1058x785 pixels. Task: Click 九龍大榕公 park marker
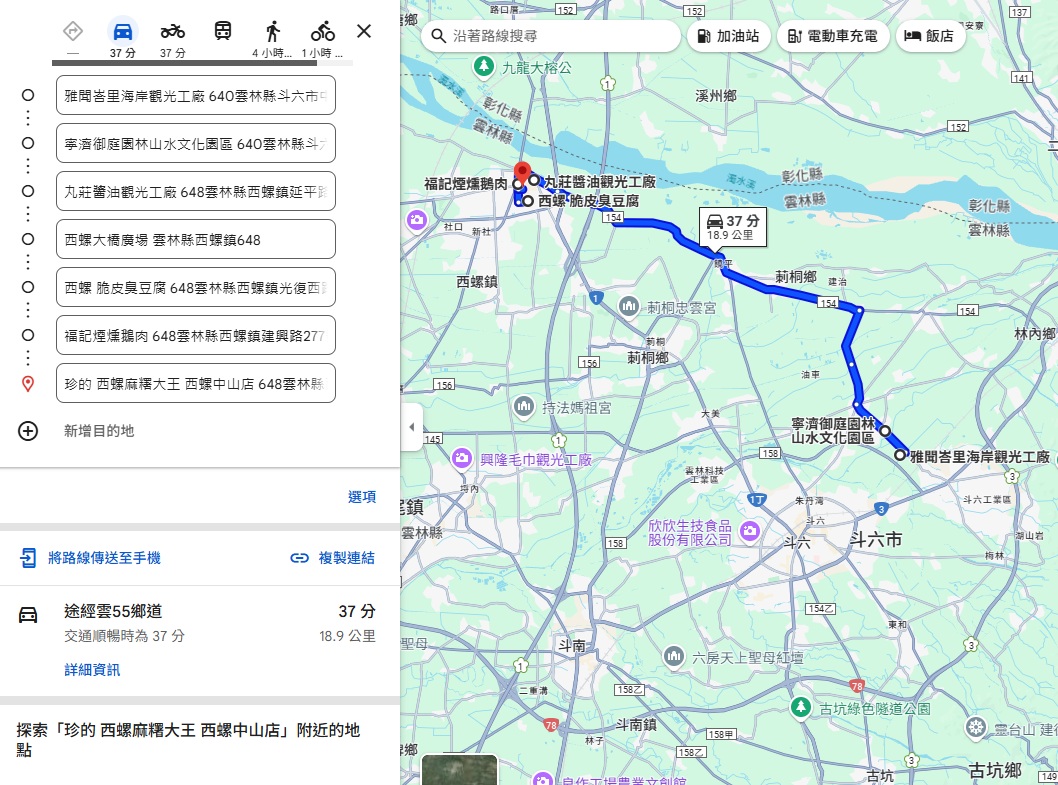click(483, 66)
